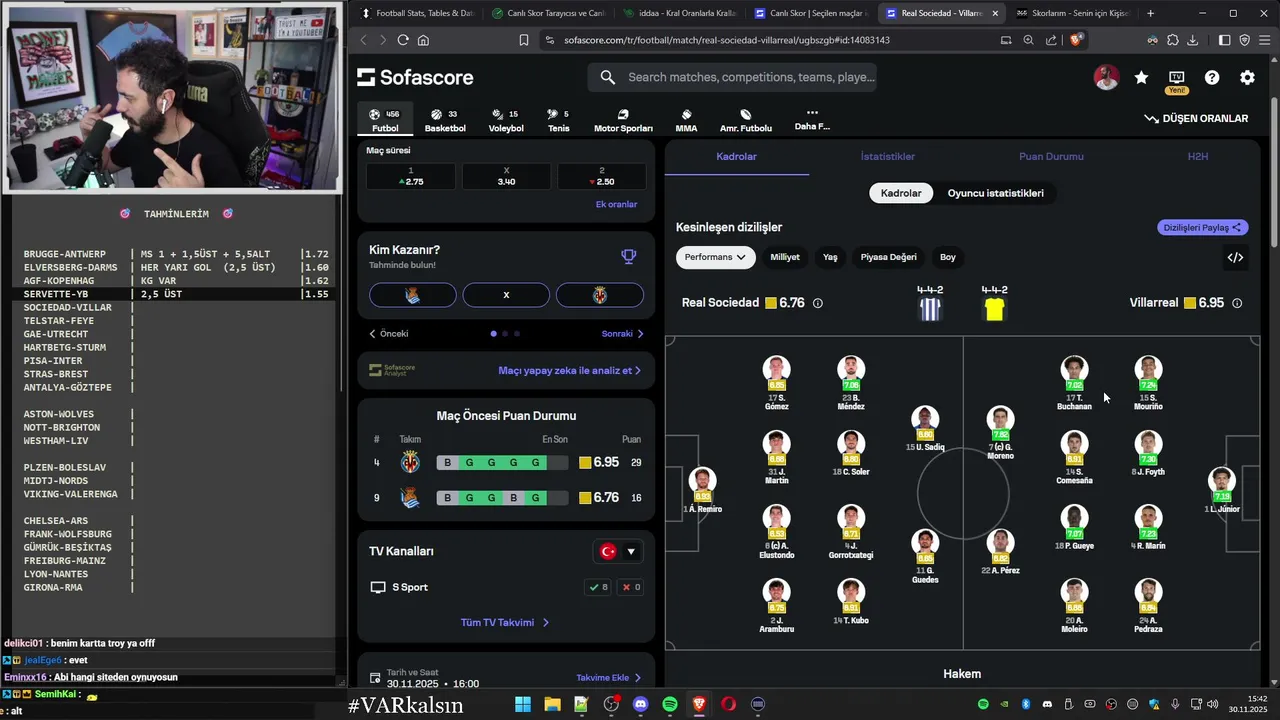Screen dimensions: 1280x720
Task: Select the MMA sport icon
Action: pos(686,121)
